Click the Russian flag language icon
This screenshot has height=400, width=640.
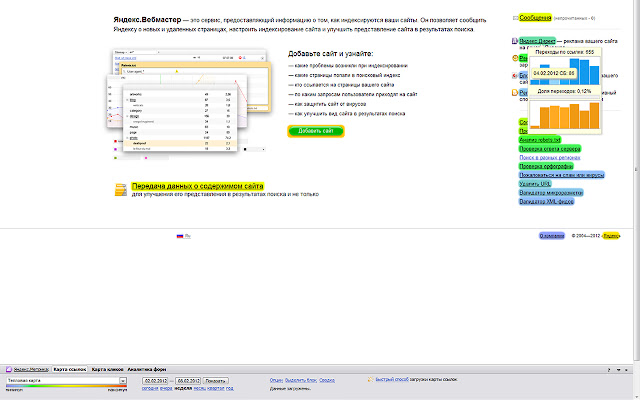click(181, 236)
